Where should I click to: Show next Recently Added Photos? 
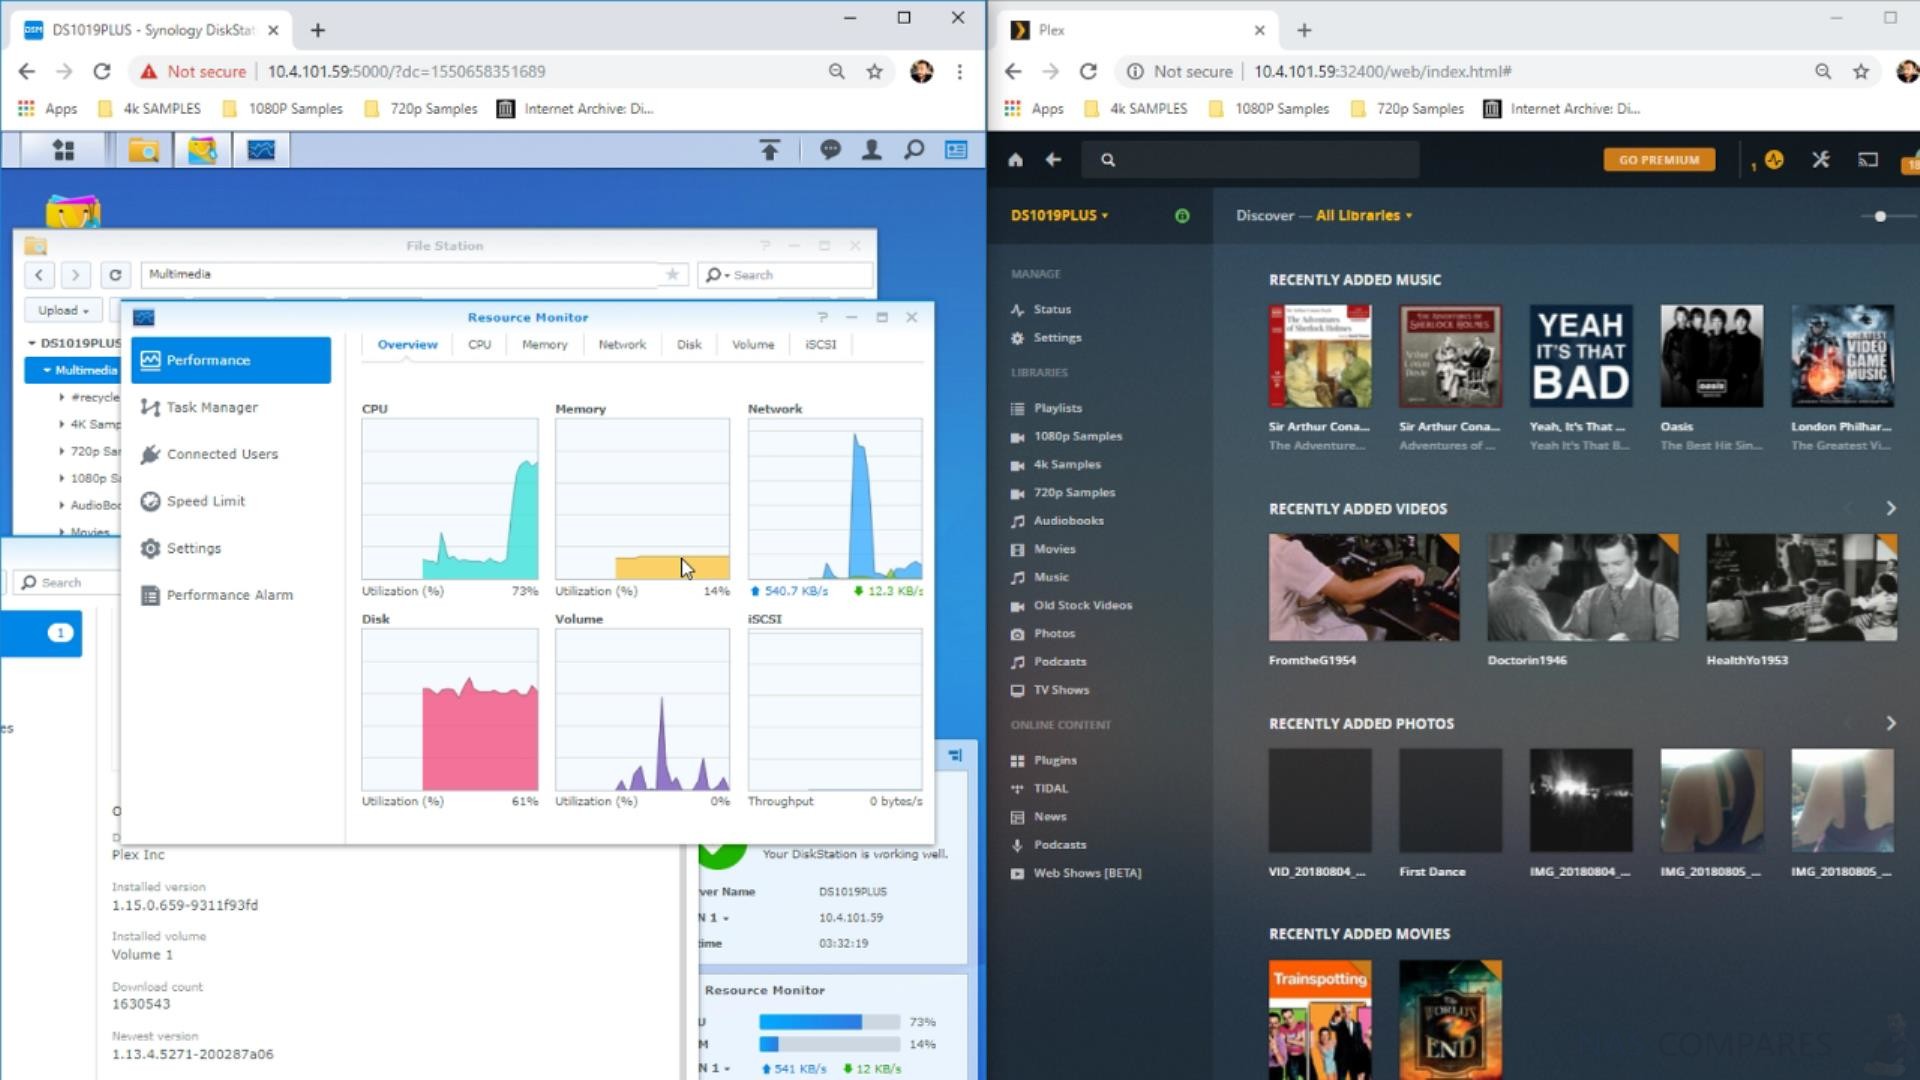pyautogui.click(x=1890, y=723)
